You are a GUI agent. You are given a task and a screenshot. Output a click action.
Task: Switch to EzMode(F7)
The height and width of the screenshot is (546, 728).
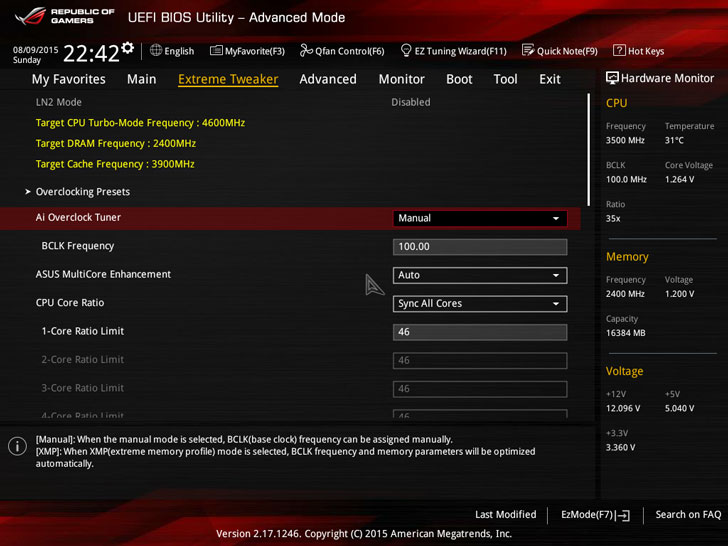(595, 515)
